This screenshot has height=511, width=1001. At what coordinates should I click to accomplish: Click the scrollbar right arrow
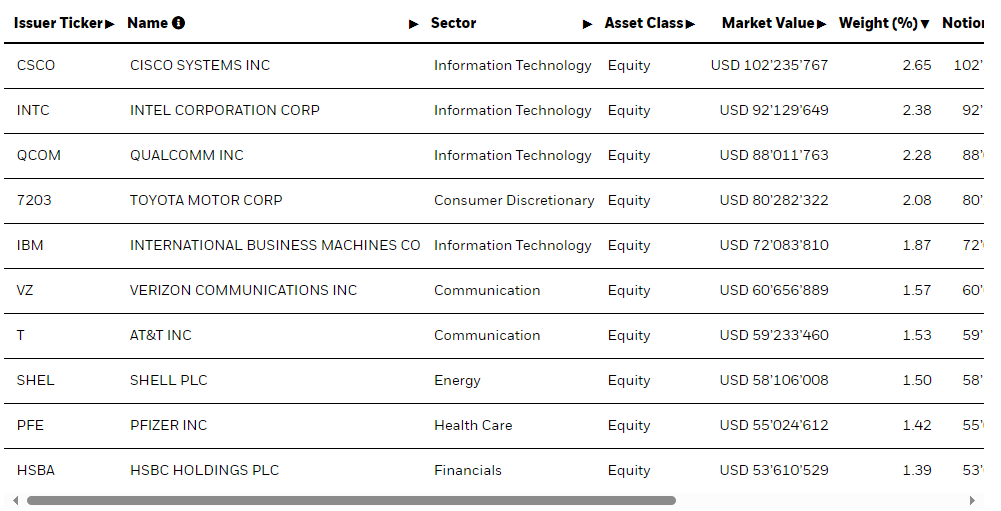click(x=972, y=501)
